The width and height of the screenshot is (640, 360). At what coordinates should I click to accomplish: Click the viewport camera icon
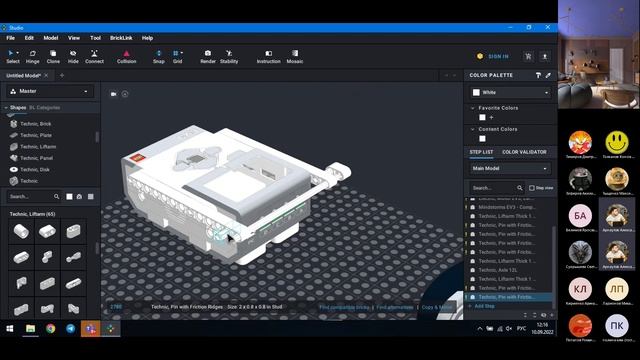113,94
